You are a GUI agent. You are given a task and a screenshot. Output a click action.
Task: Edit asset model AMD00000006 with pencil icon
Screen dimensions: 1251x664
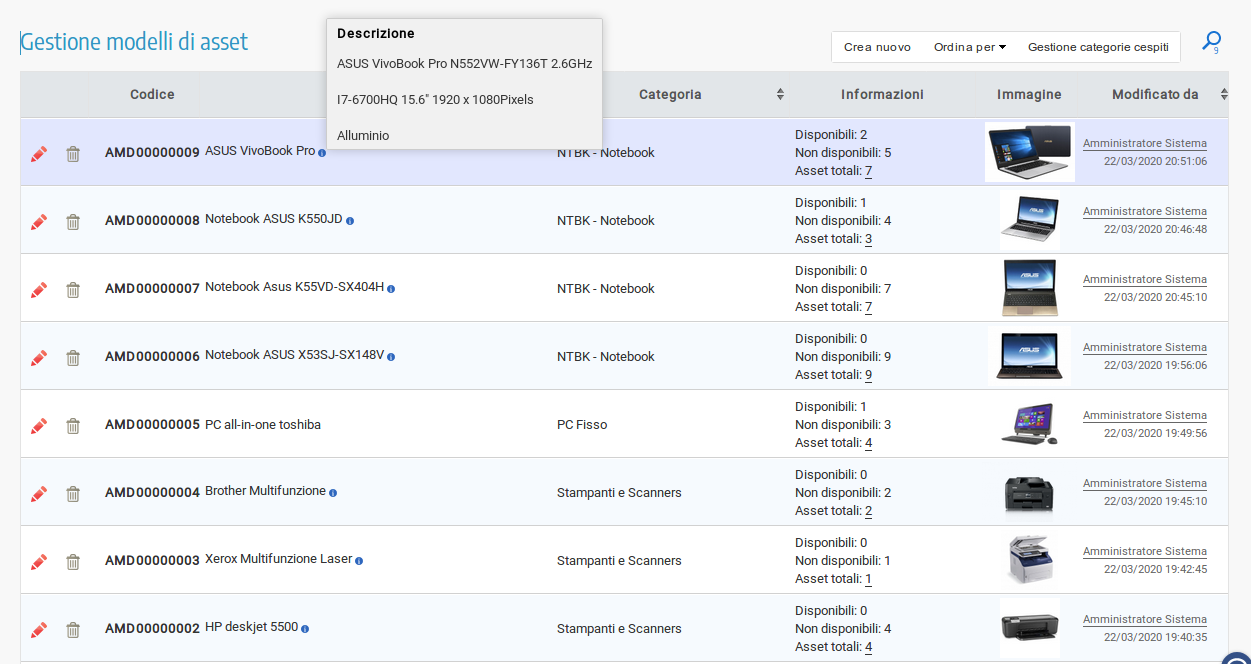39,358
